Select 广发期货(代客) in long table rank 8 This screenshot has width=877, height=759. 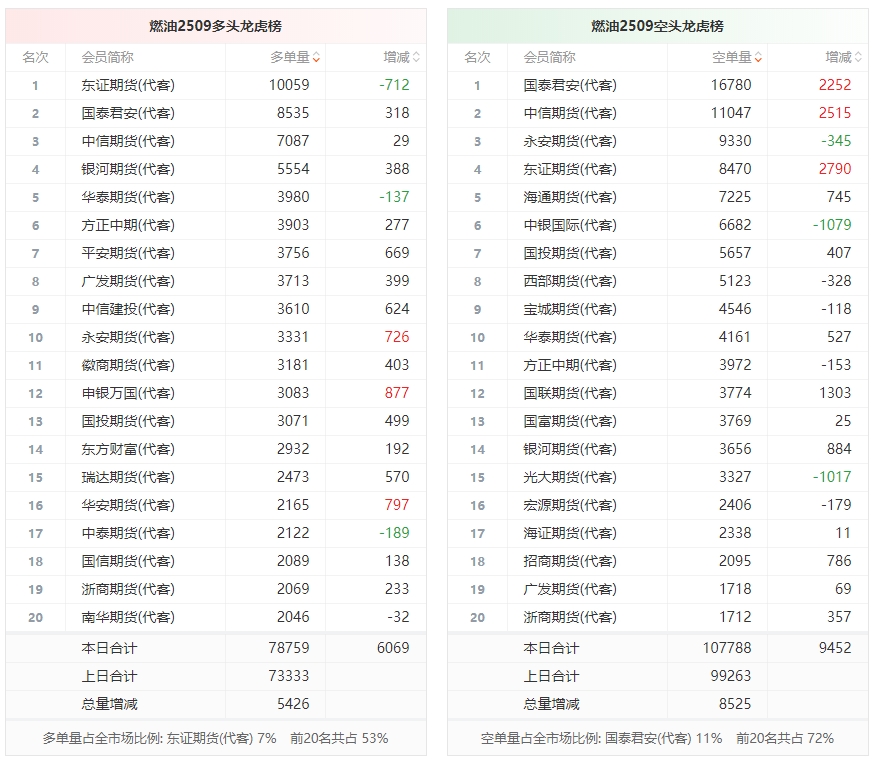click(x=128, y=281)
